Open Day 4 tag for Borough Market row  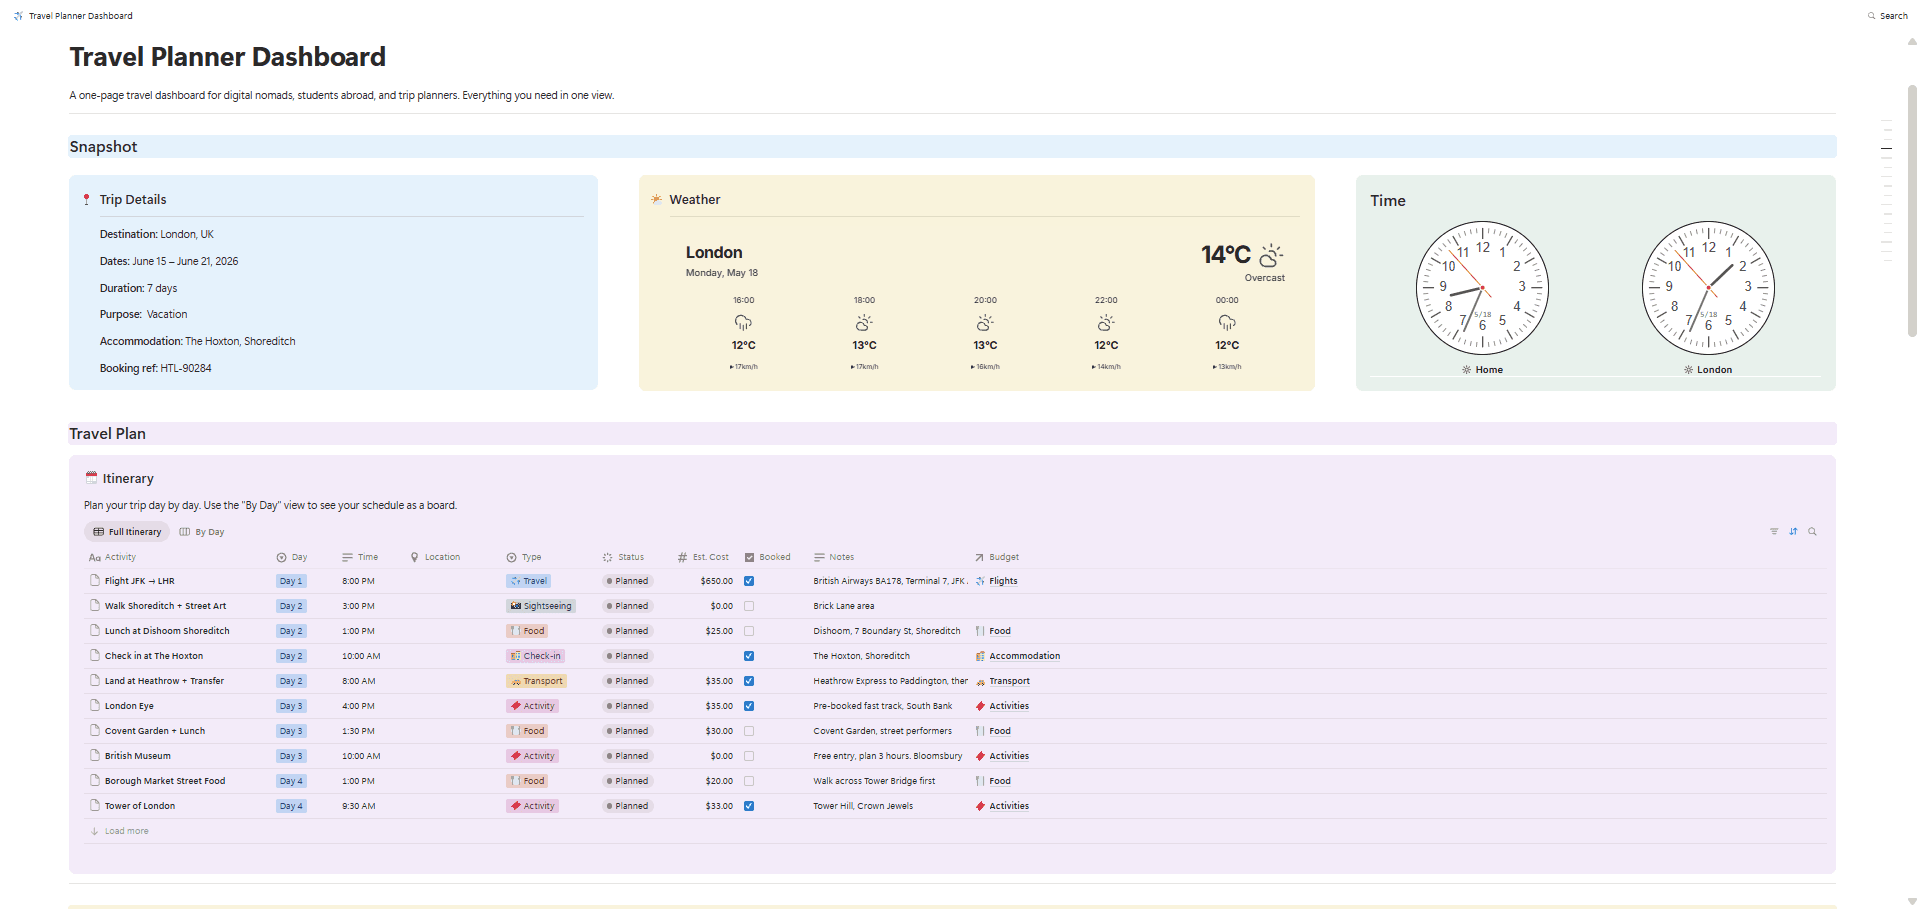(x=291, y=781)
